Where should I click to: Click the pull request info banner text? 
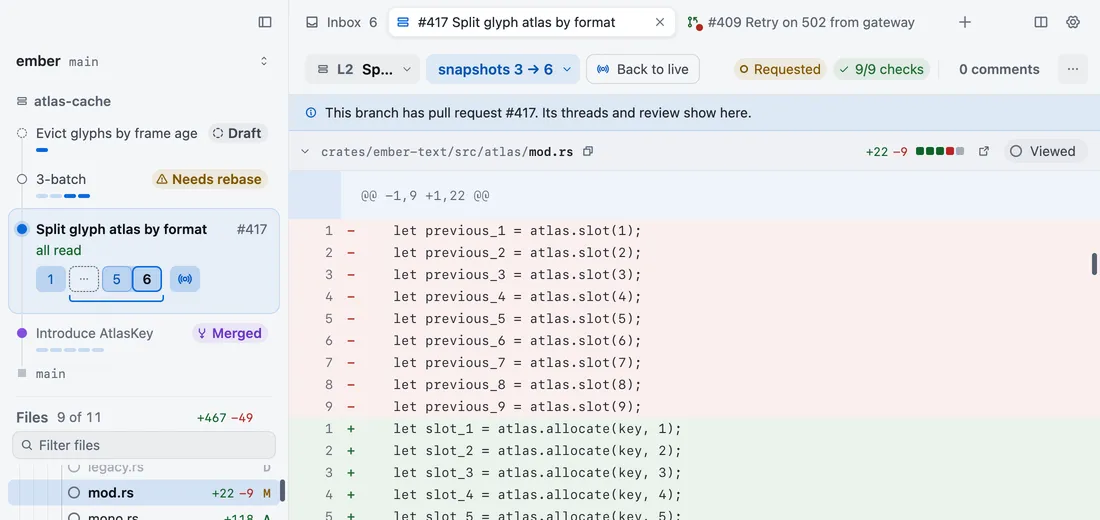[x=538, y=112]
